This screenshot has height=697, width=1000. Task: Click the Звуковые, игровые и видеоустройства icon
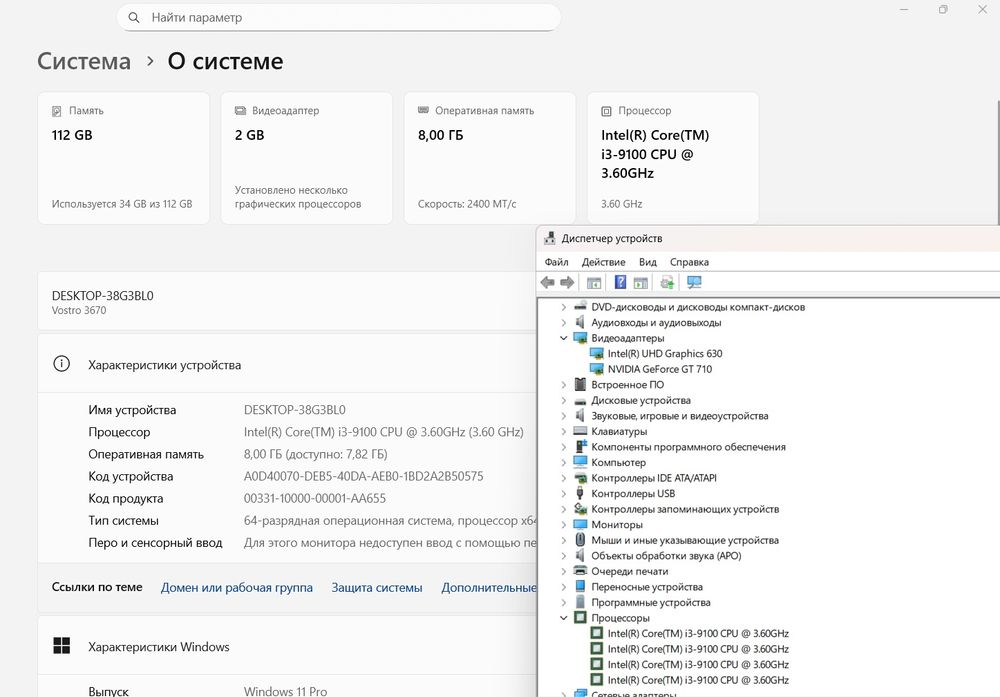tap(580, 416)
